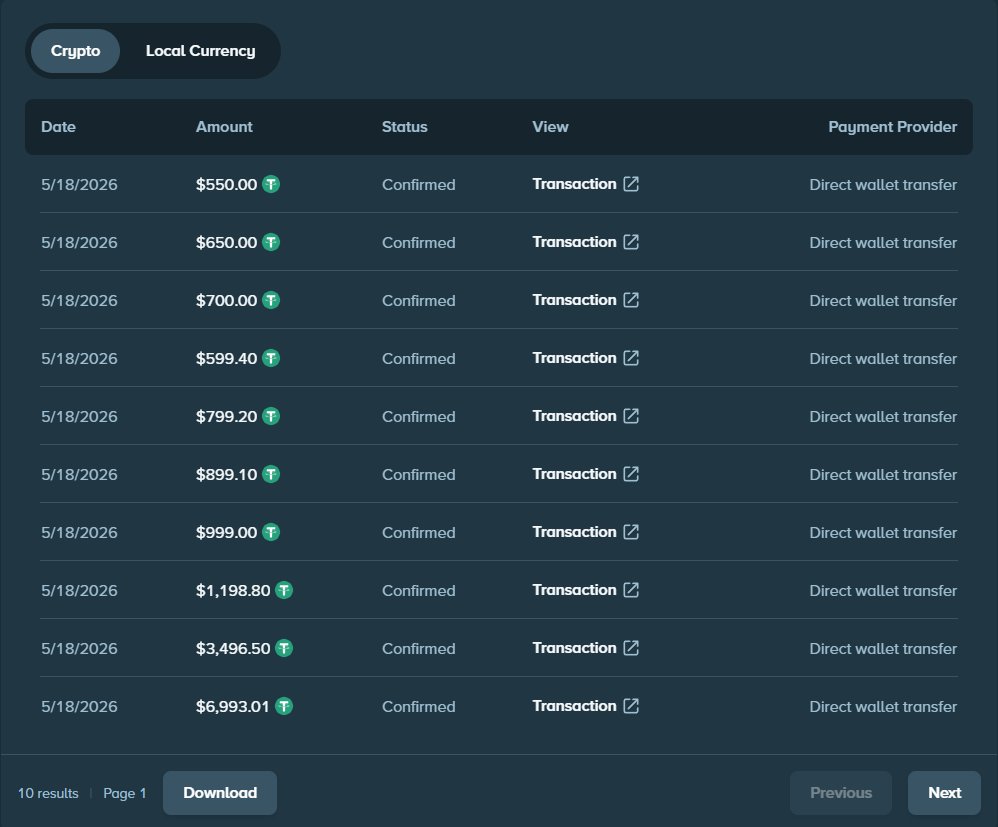Click the $999.00 amount value
Screen dimensions: 998x827
[x=227, y=532]
